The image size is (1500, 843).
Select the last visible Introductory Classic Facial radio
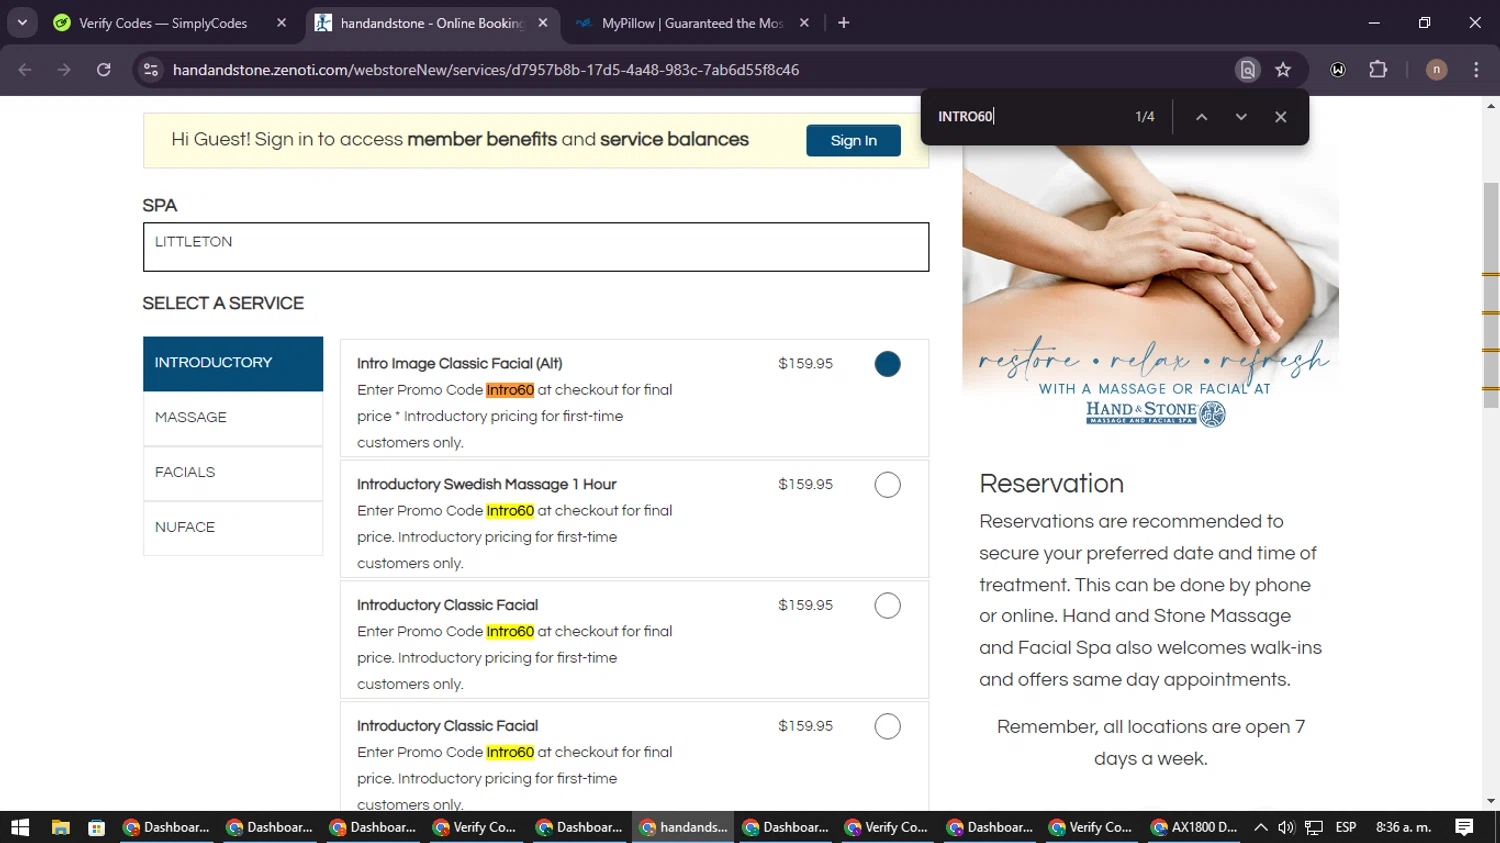[x=887, y=727]
